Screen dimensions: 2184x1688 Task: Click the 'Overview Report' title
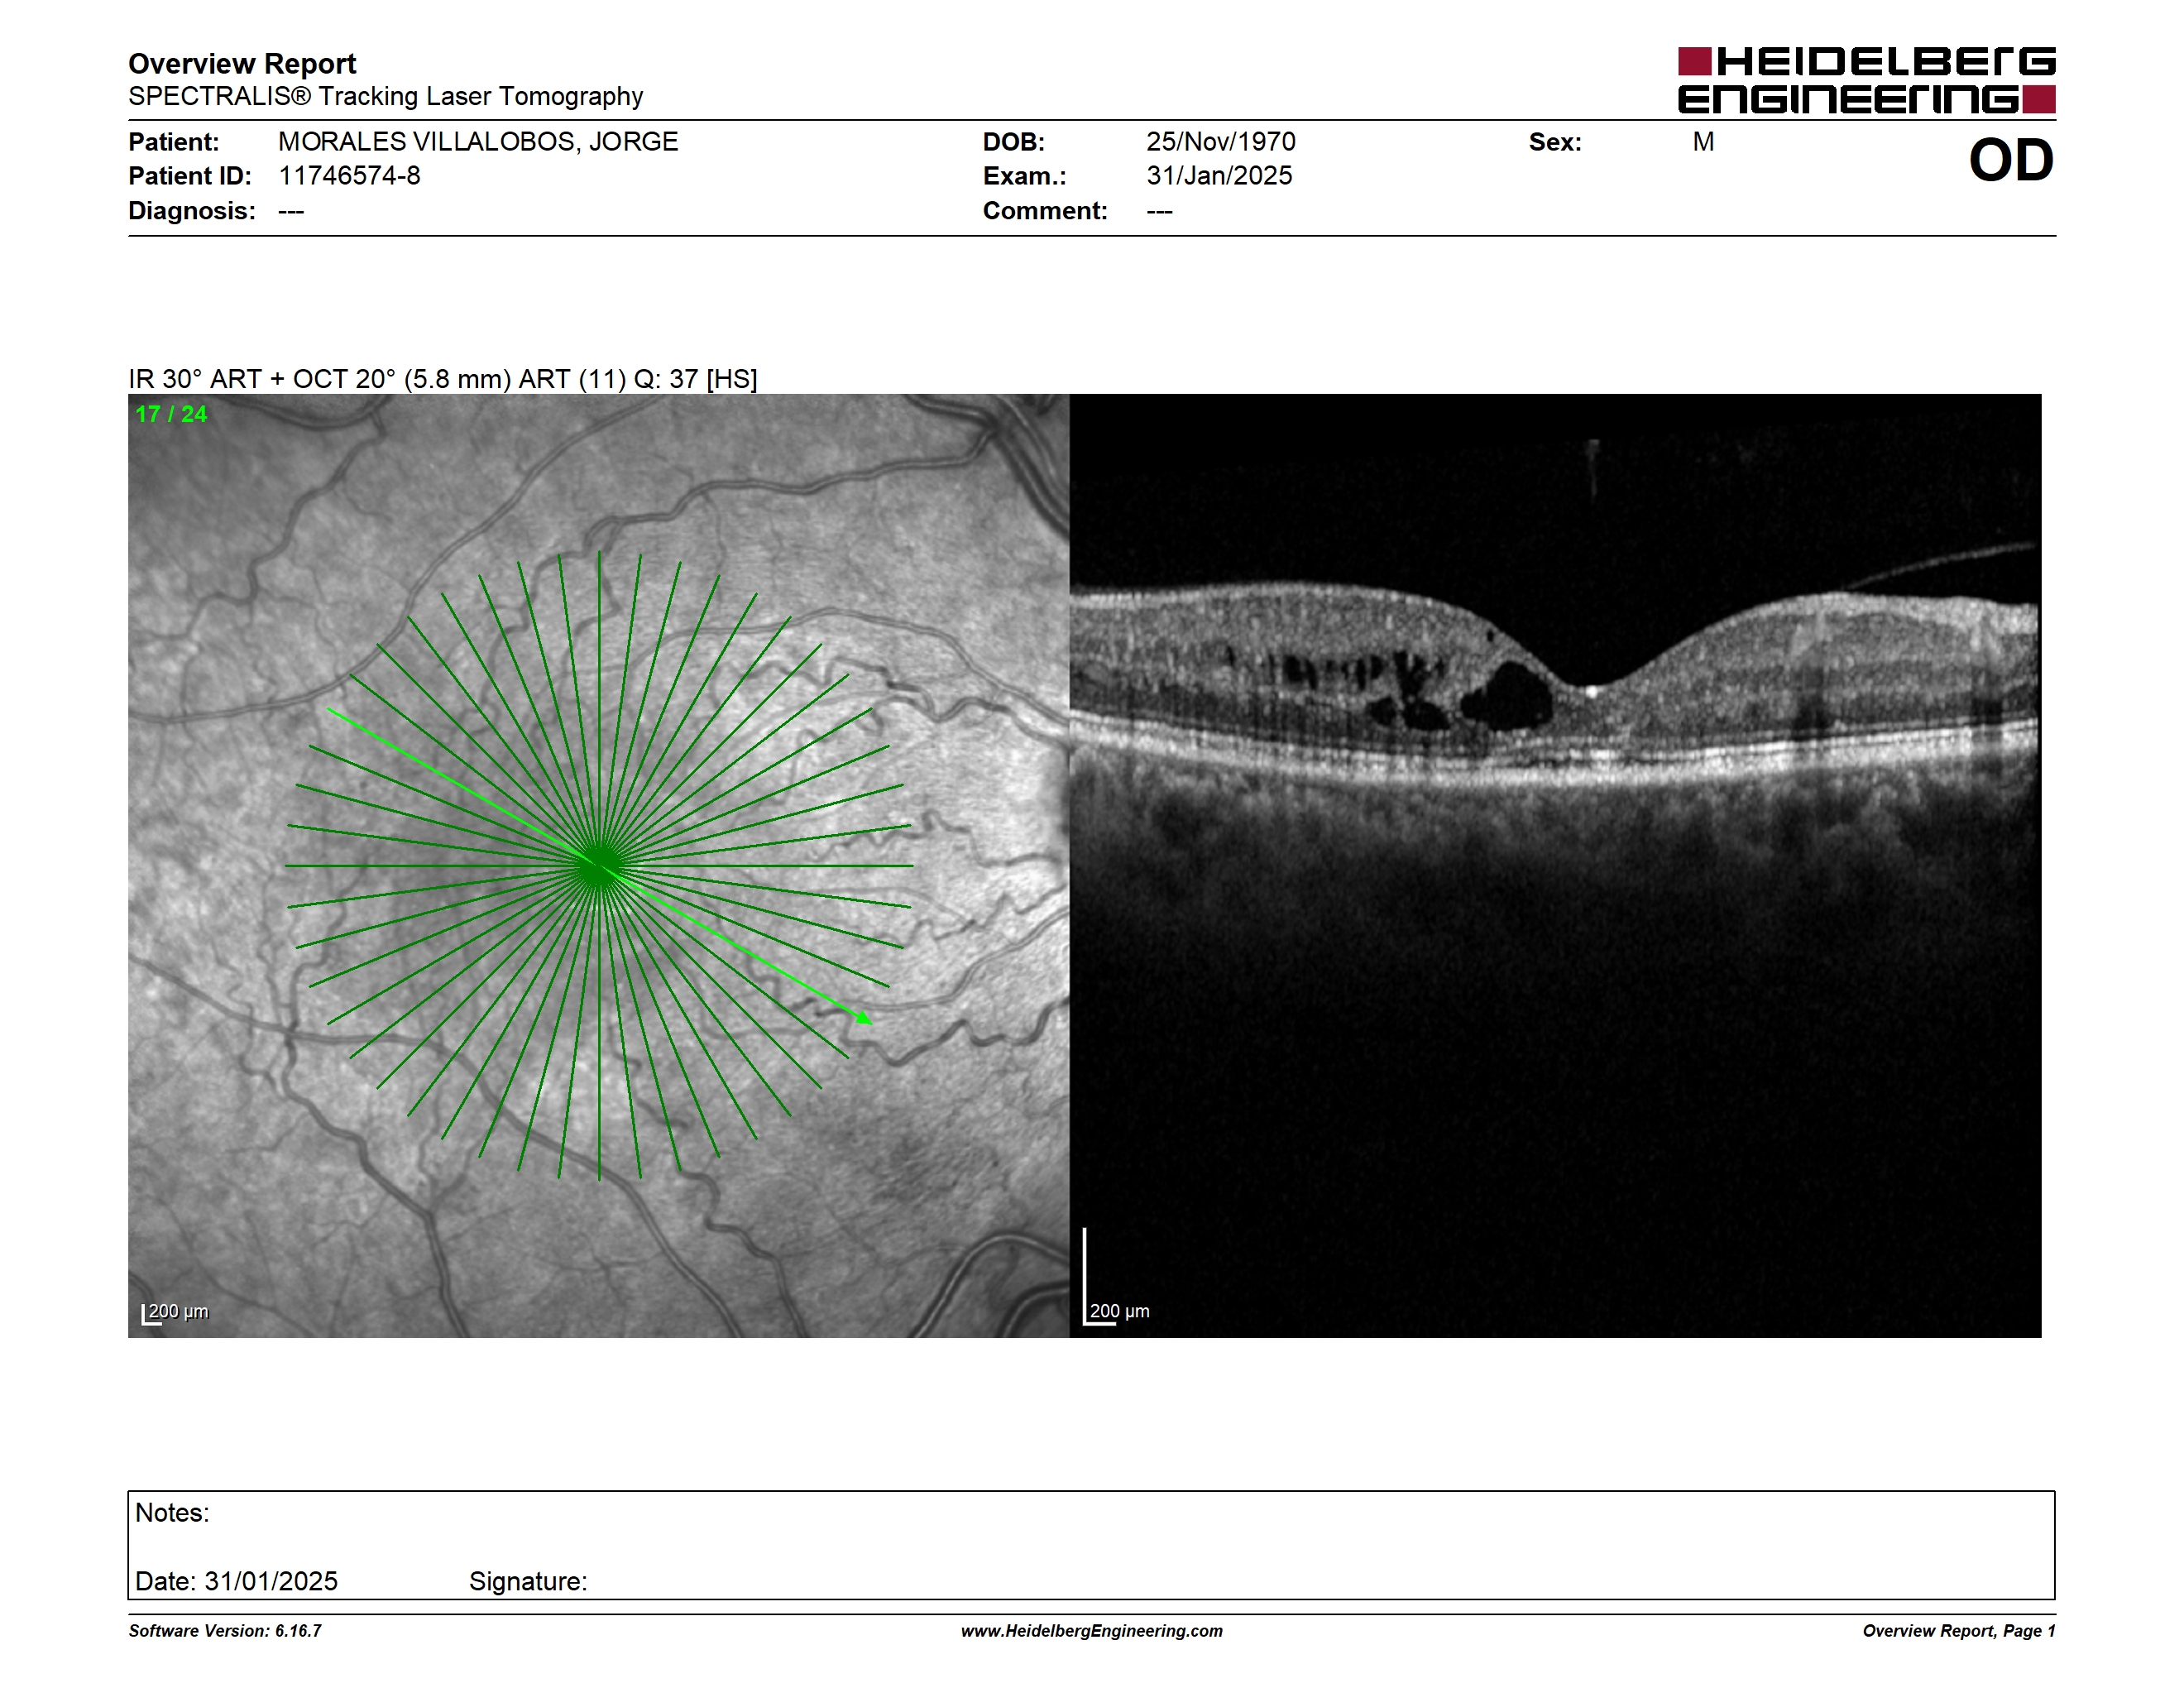242,64
